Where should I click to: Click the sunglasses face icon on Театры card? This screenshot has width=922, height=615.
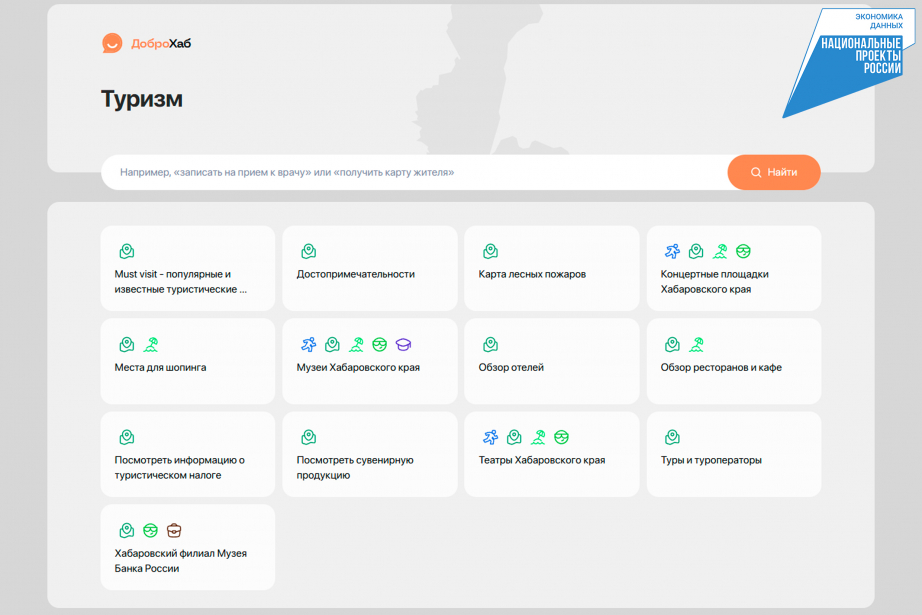click(x=562, y=437)
